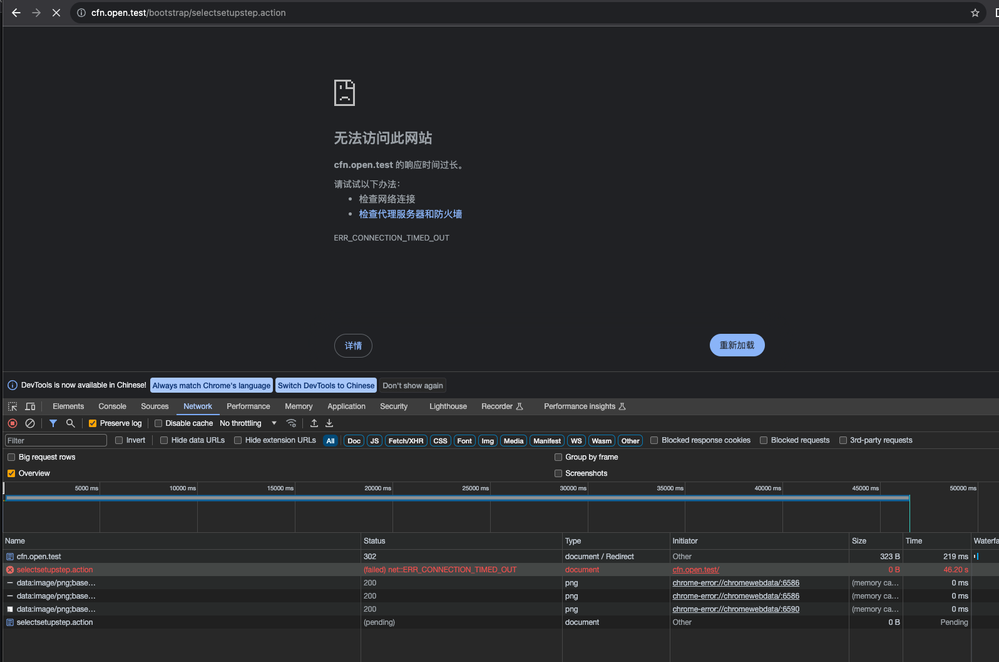View site information icon in address bar
This screenshot has height=662, width=999.
pos(81,13)
